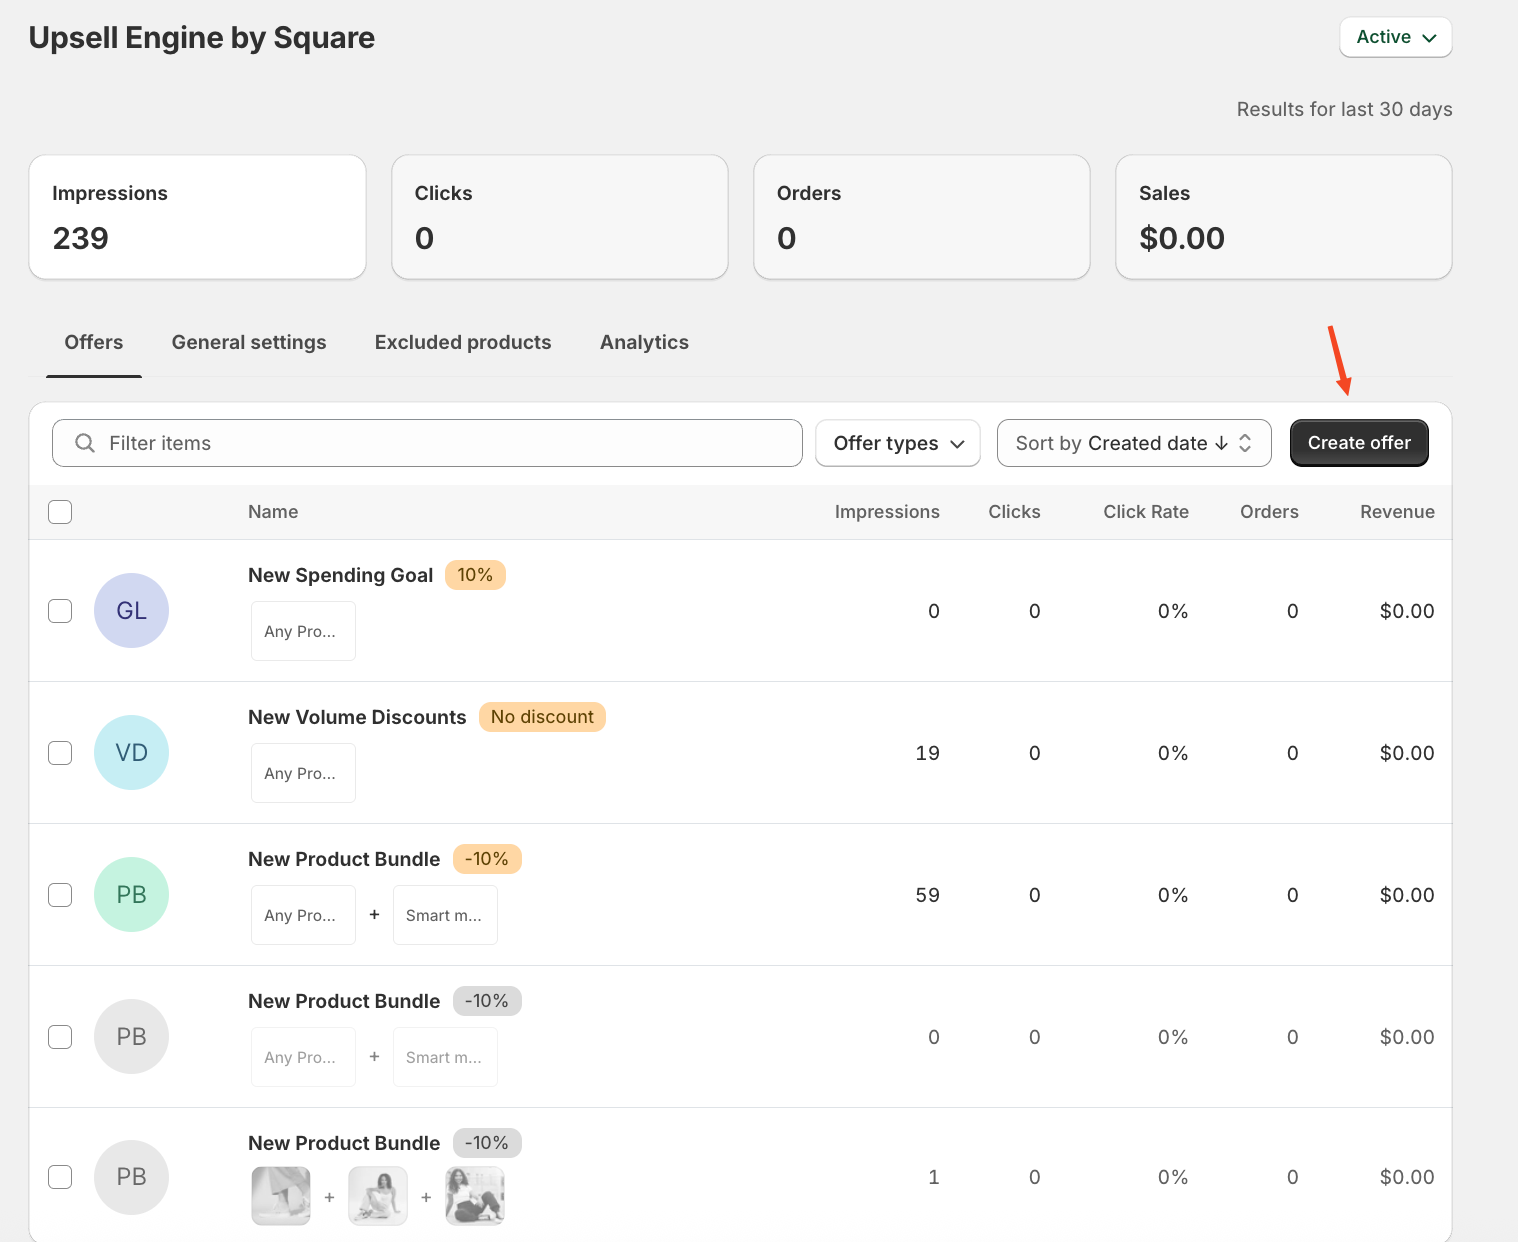Screen dimensions: 1518x1242
Task: Click the Orders stat card
Action: pos(922,217)
